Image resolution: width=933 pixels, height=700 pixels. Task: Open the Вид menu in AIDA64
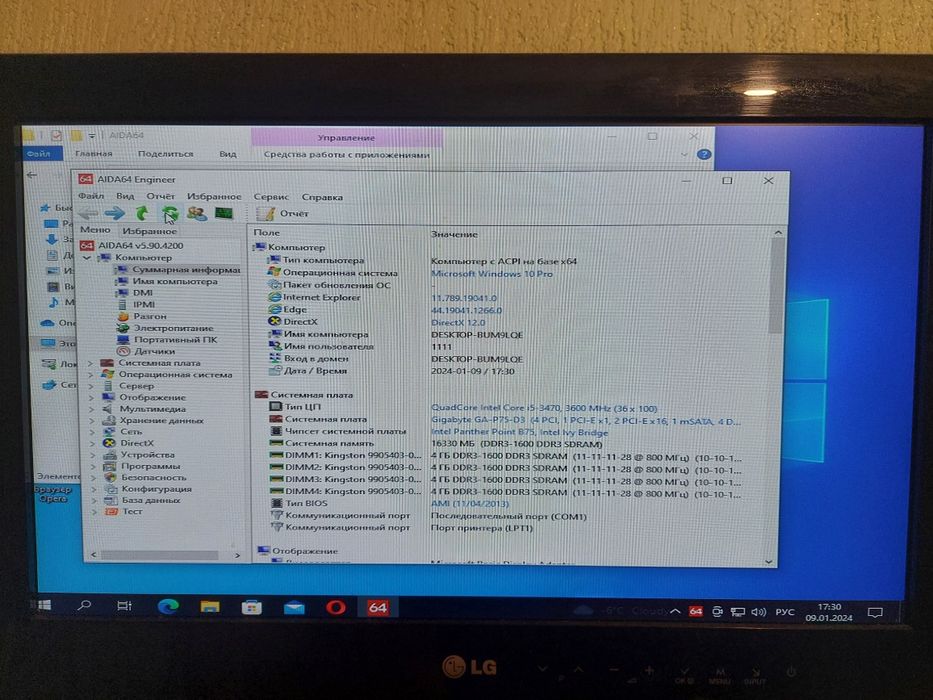(x=125, y=196)
